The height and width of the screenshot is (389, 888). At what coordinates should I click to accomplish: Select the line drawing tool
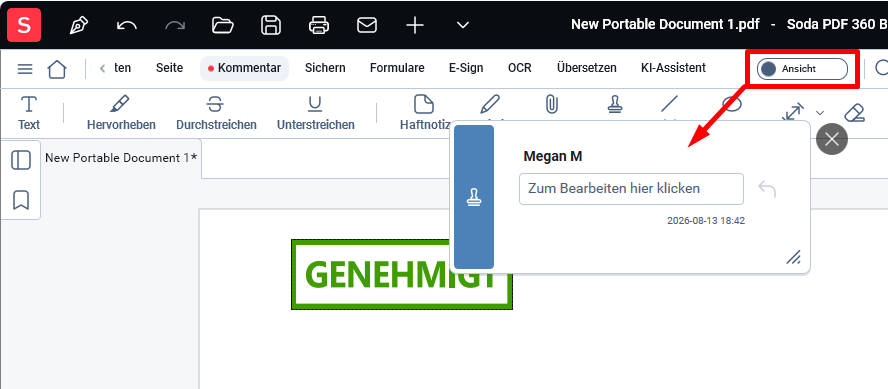669,104
